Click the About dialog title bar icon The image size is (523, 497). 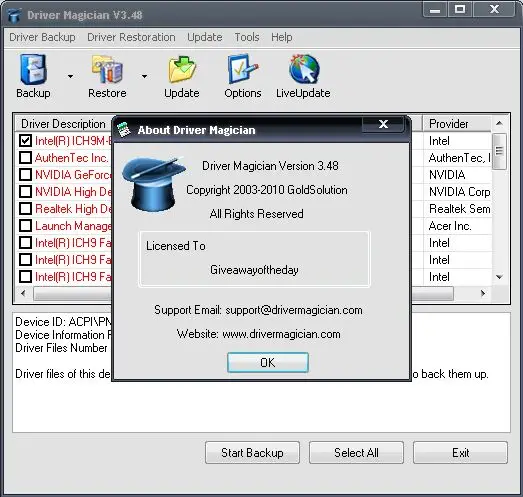[124, 130]
